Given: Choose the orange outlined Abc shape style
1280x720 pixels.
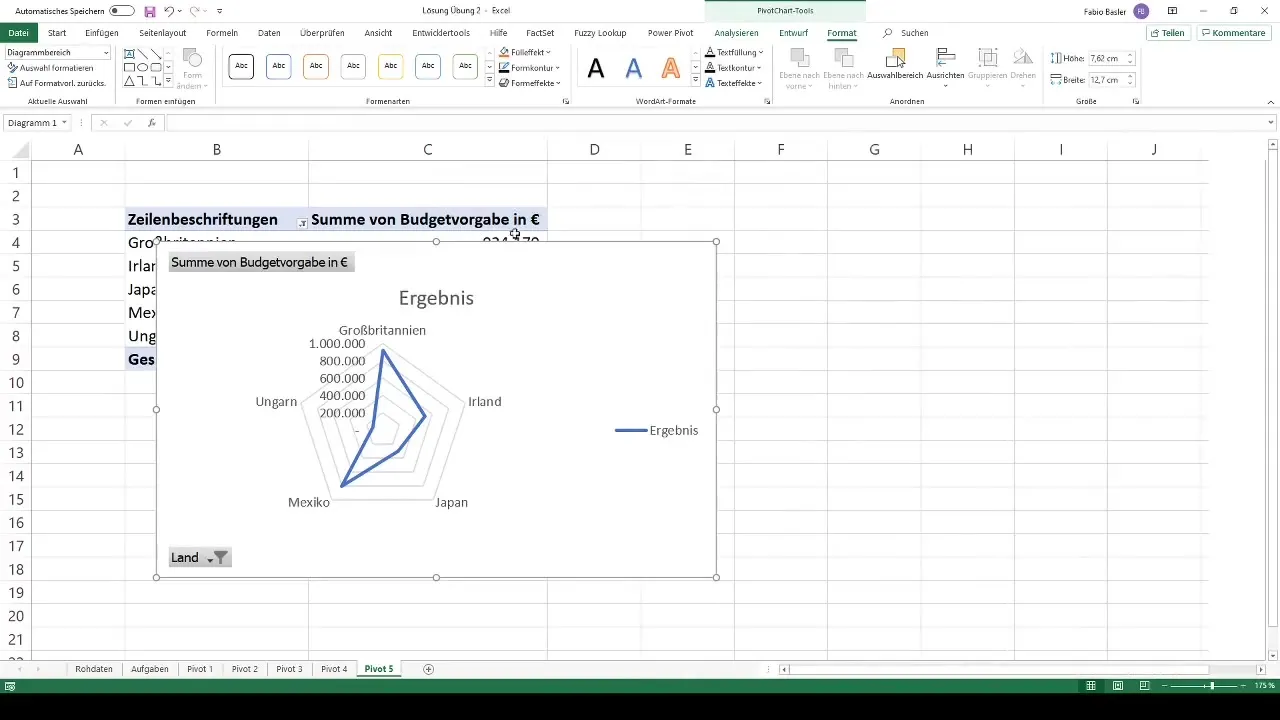Looking at the screenshot, I should (316, 67).
